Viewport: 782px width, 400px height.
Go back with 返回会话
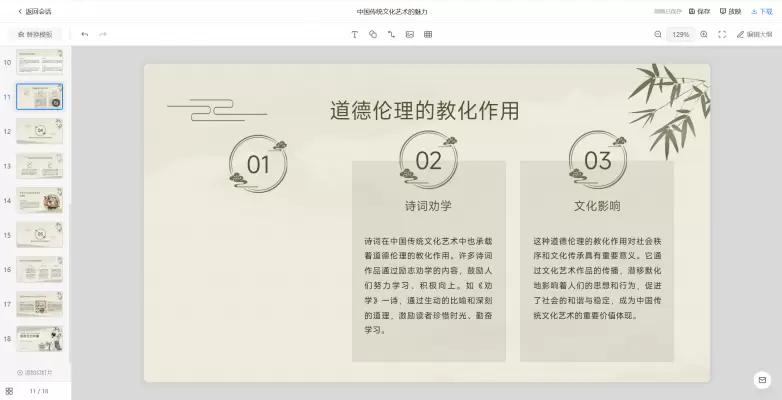(35, 11)
